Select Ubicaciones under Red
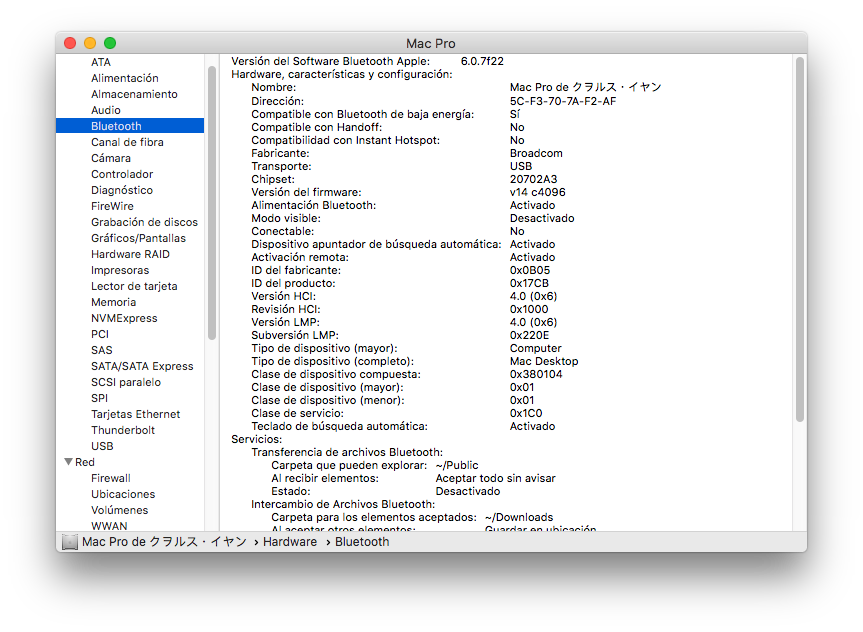This screenshot has height=632, width=863. [123, 494]
